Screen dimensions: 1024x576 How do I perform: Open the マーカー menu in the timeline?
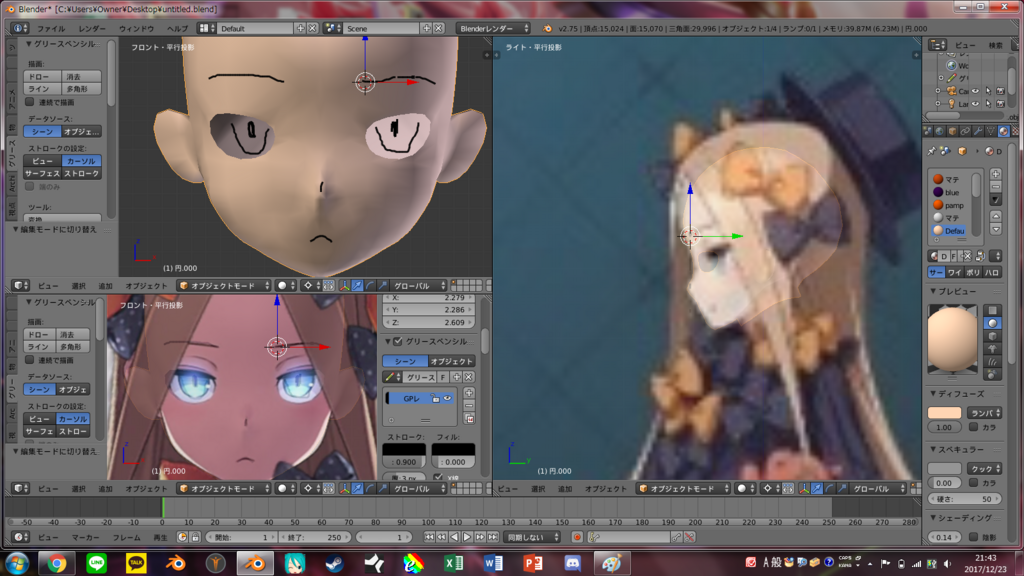pos(86,537)
